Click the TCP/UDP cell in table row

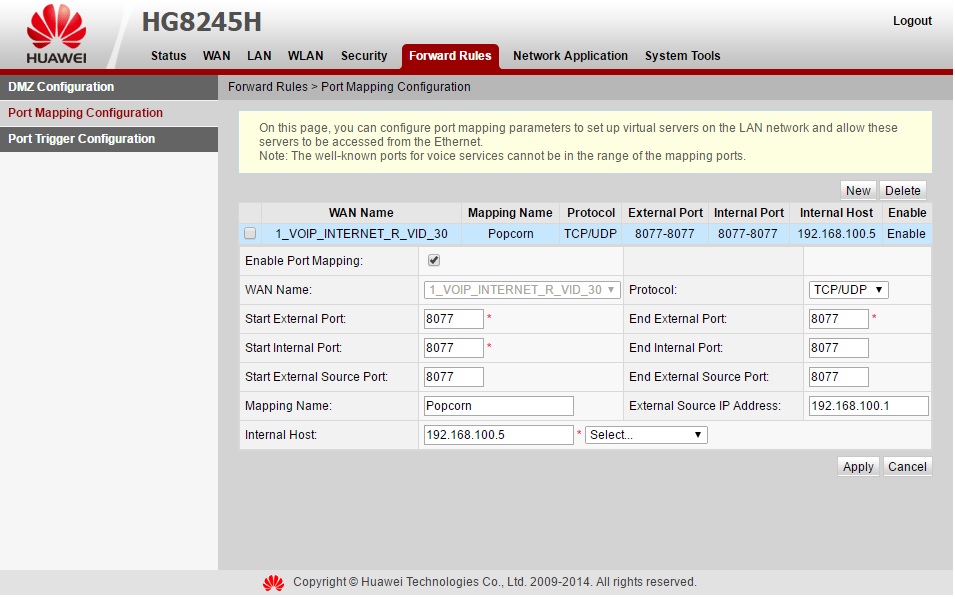point(590,234)
